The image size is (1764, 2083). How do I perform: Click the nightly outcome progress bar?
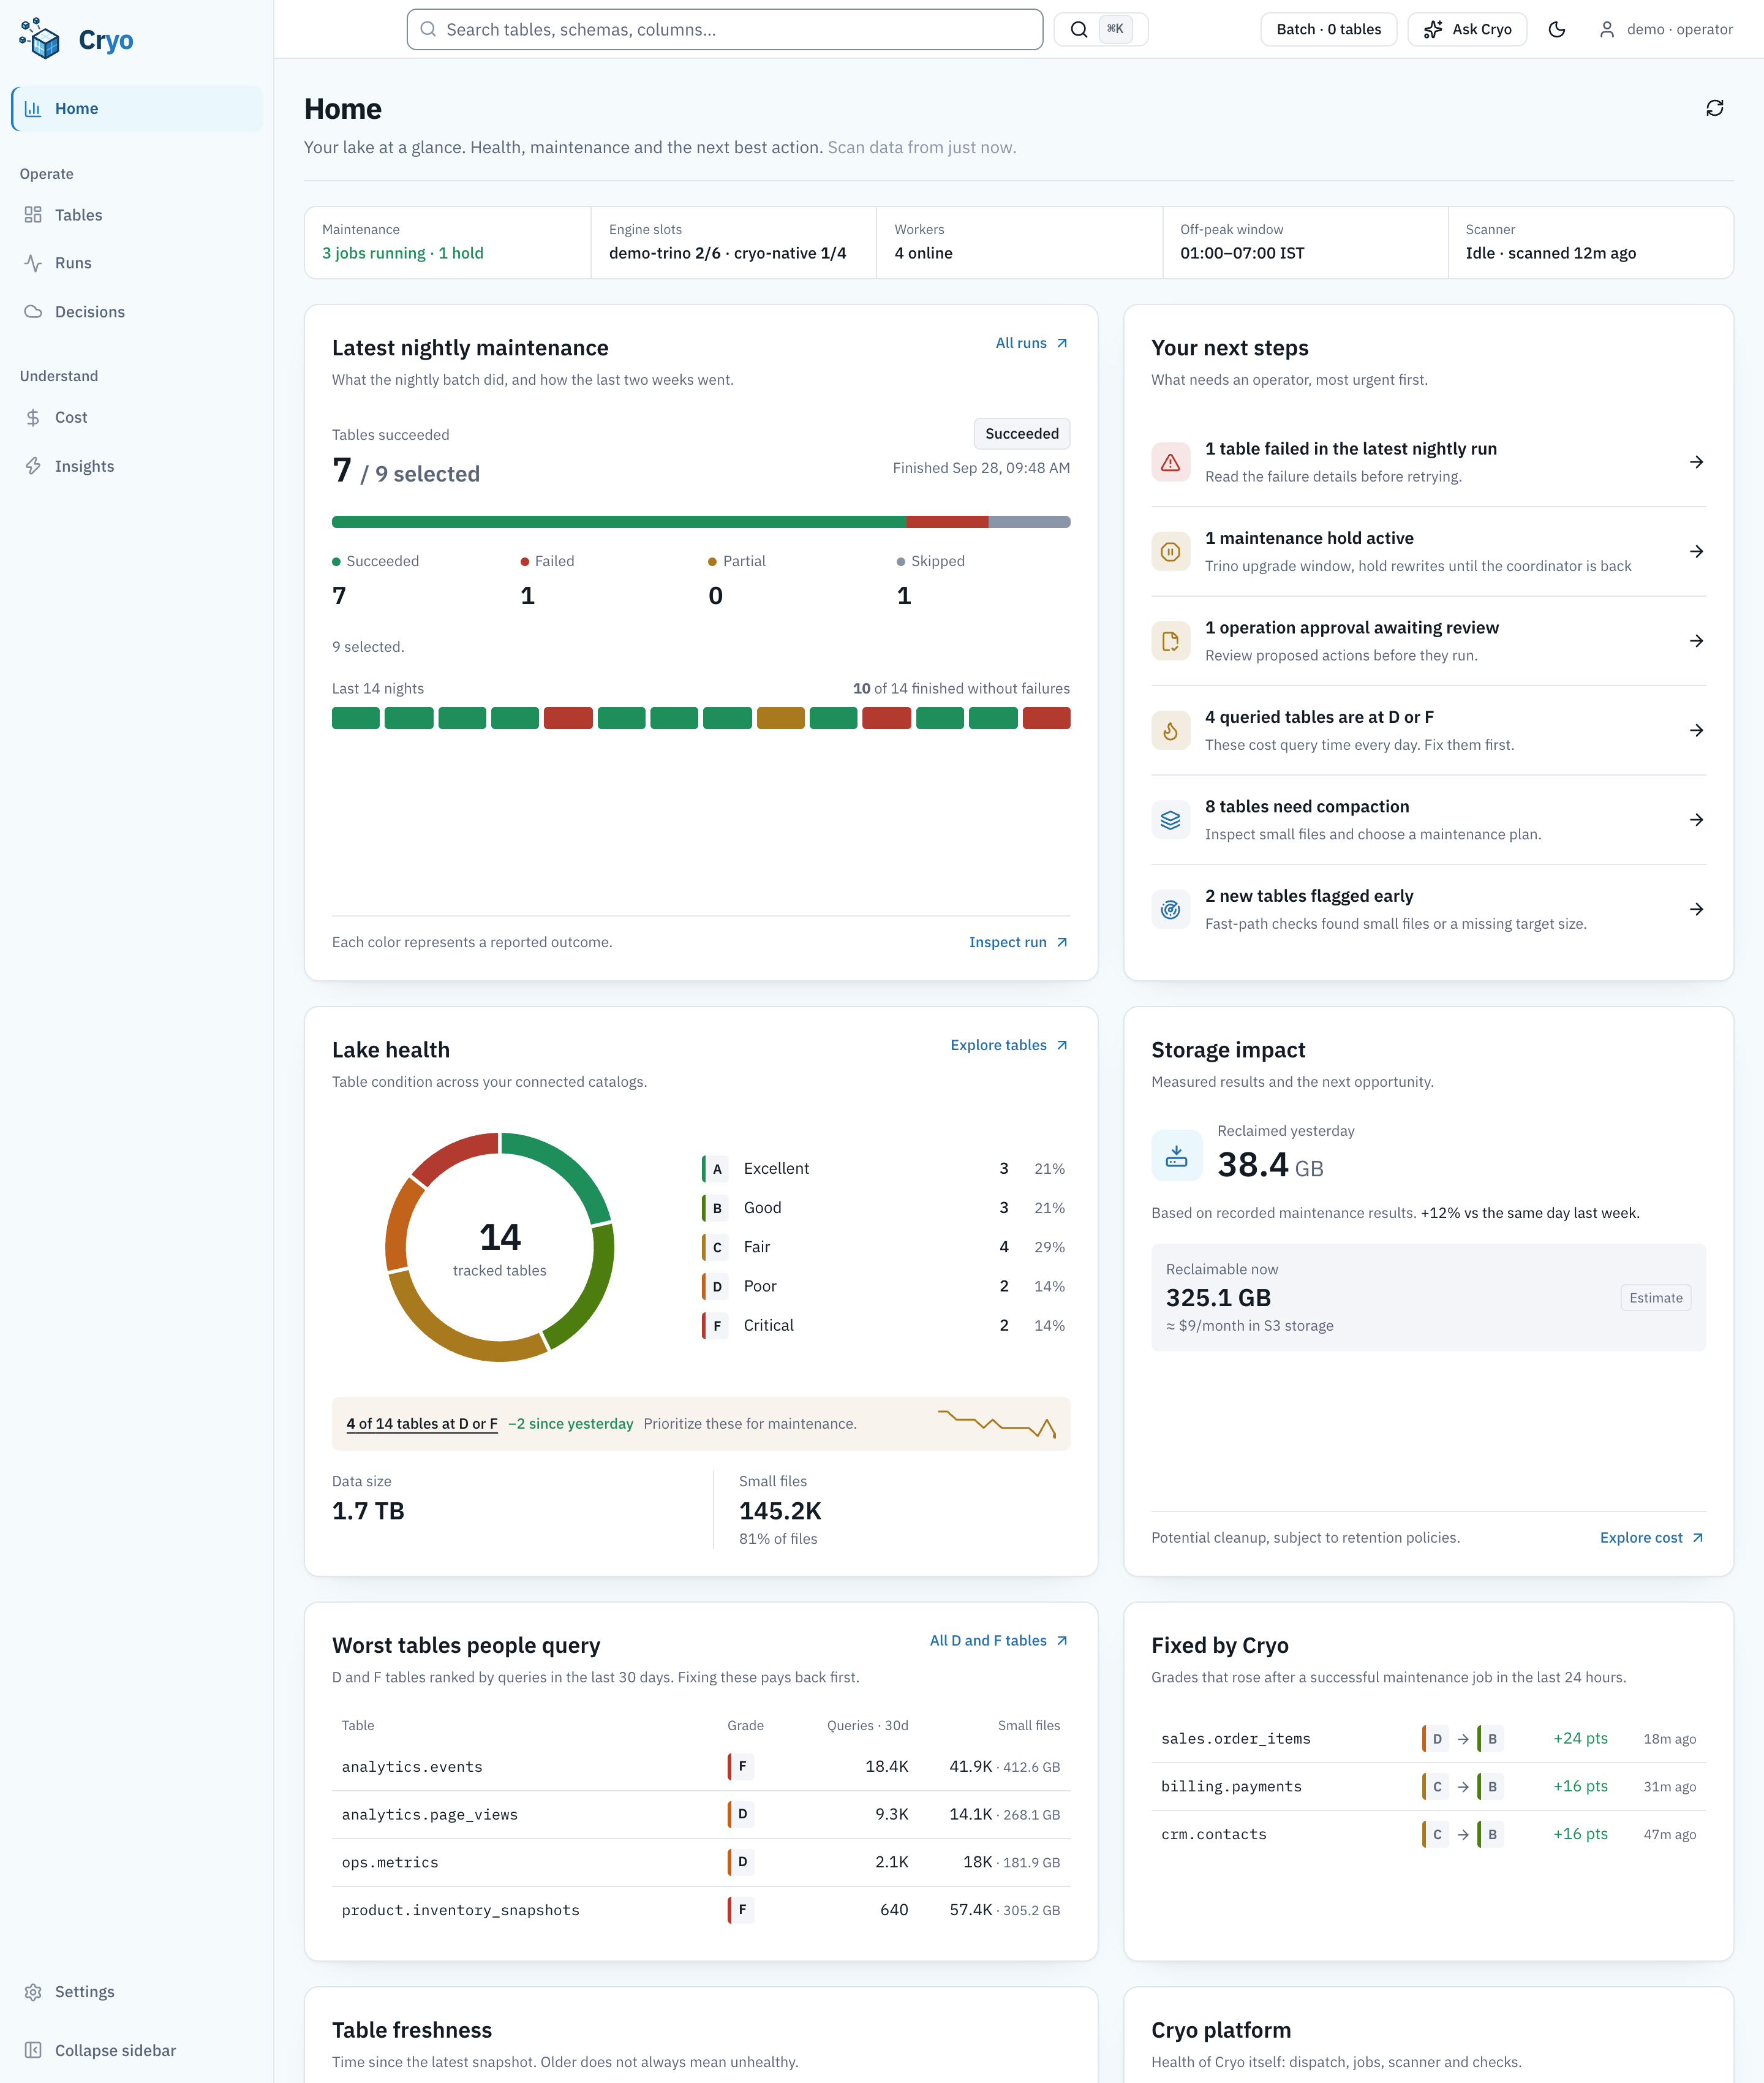coord(701,522)
